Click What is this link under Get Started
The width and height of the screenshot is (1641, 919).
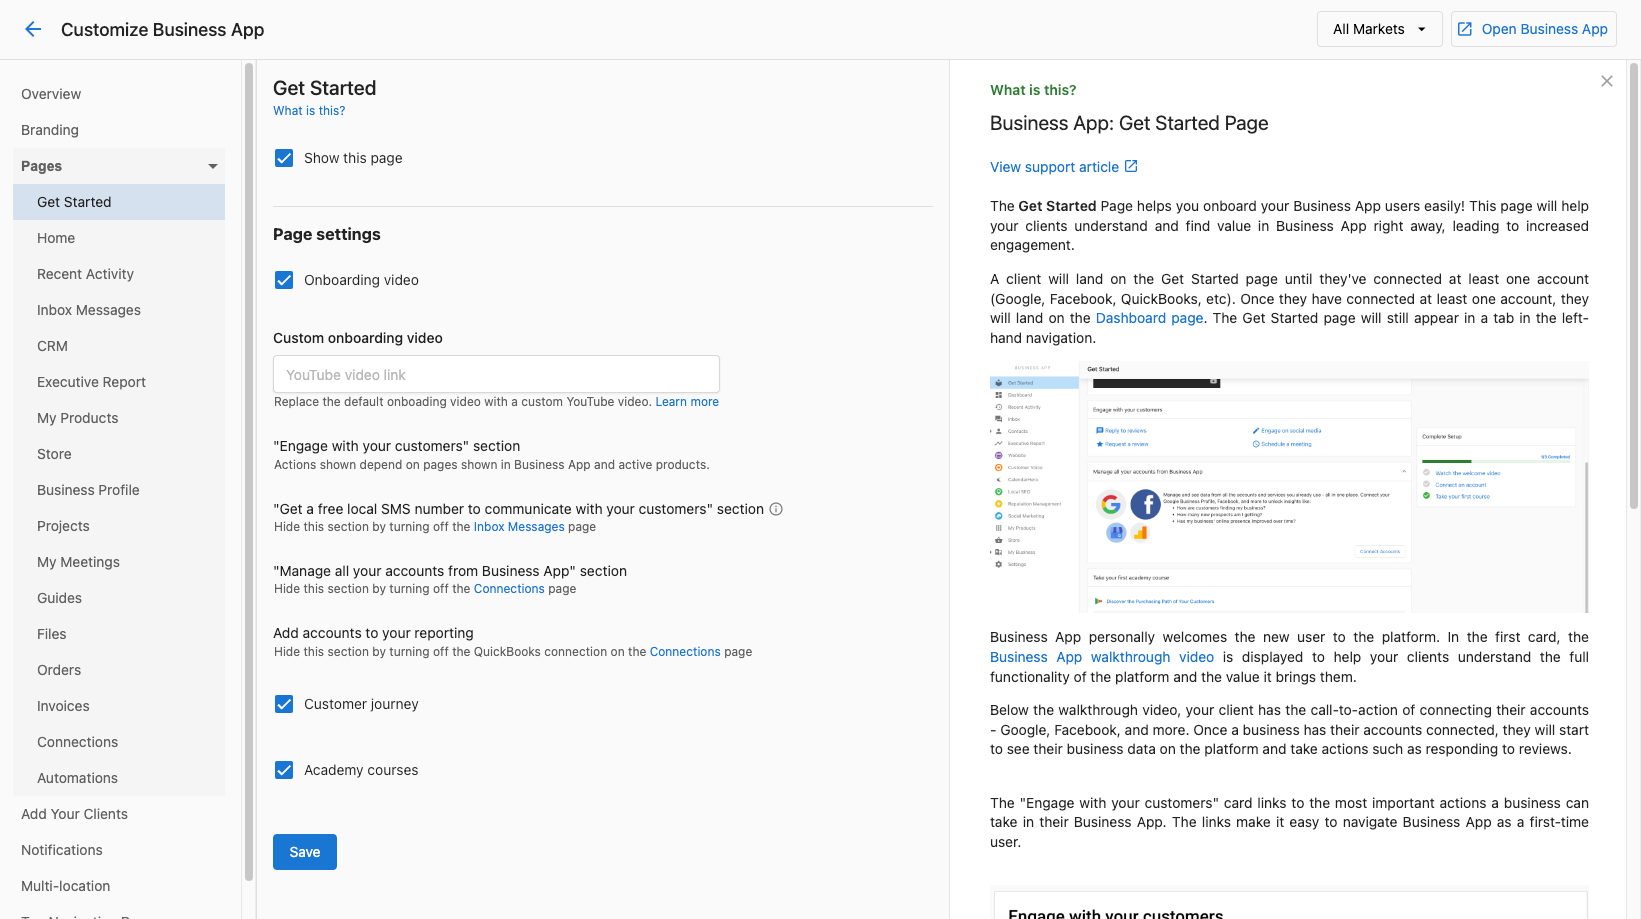tap(309, 111)
